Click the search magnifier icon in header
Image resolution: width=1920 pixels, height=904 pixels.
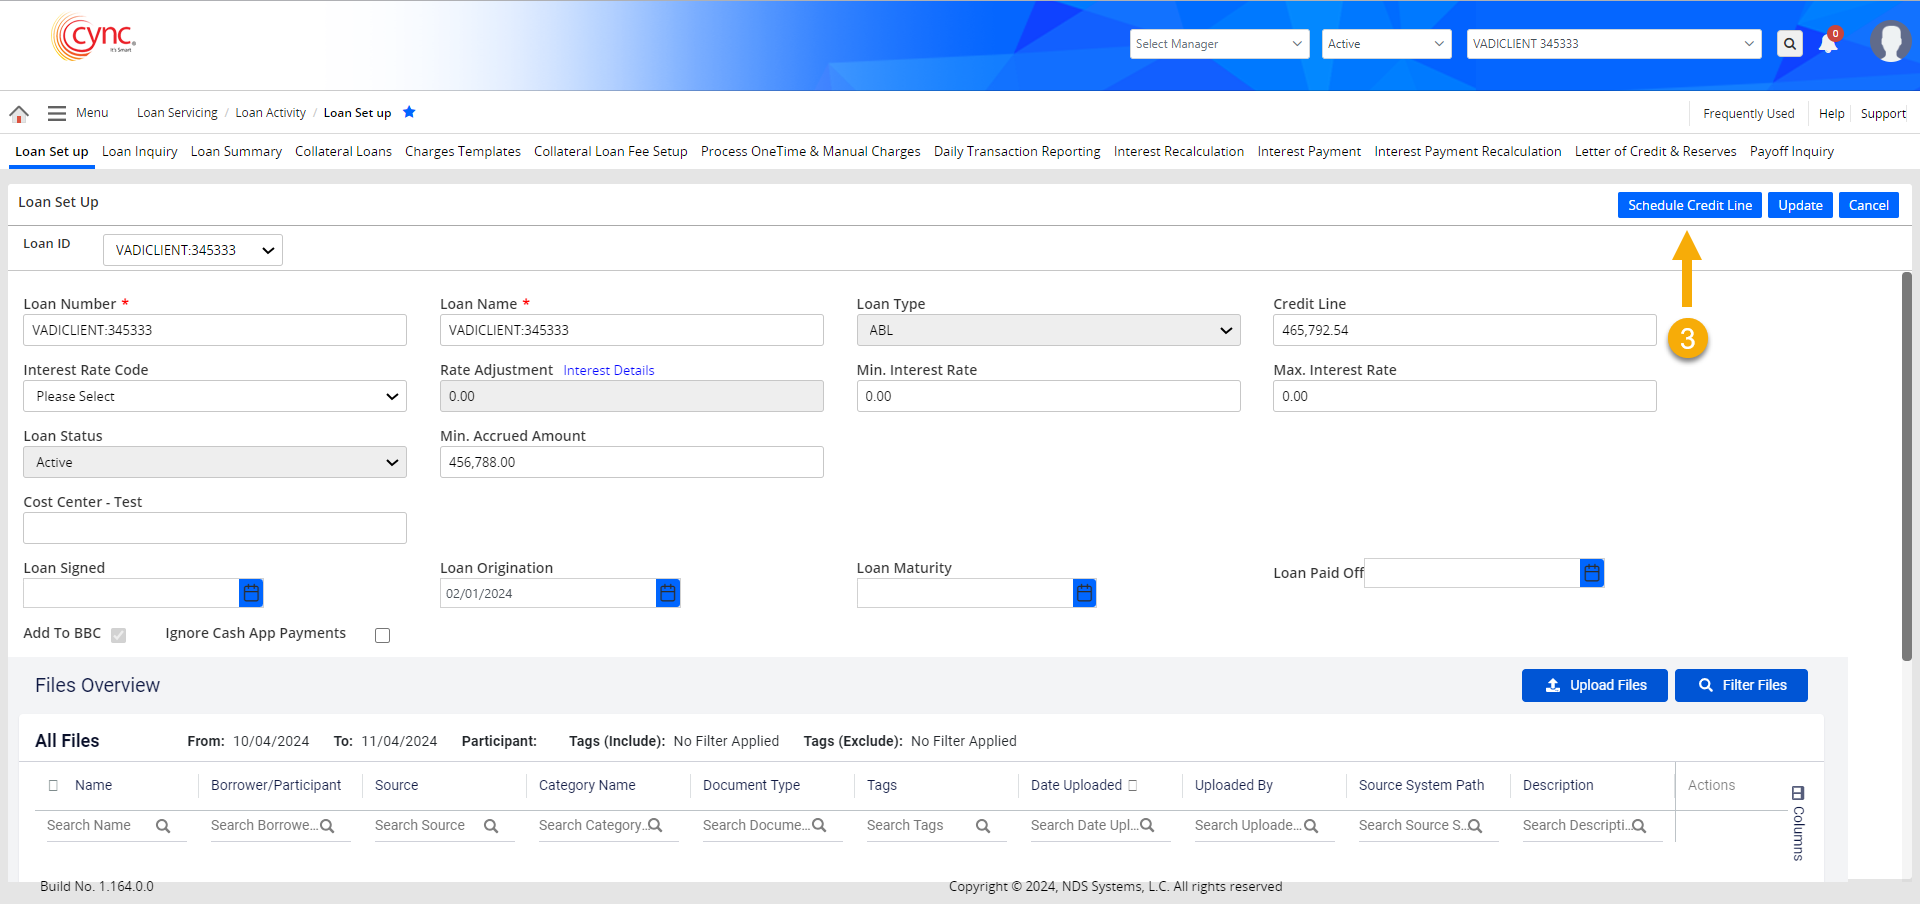click(1790, 44)
